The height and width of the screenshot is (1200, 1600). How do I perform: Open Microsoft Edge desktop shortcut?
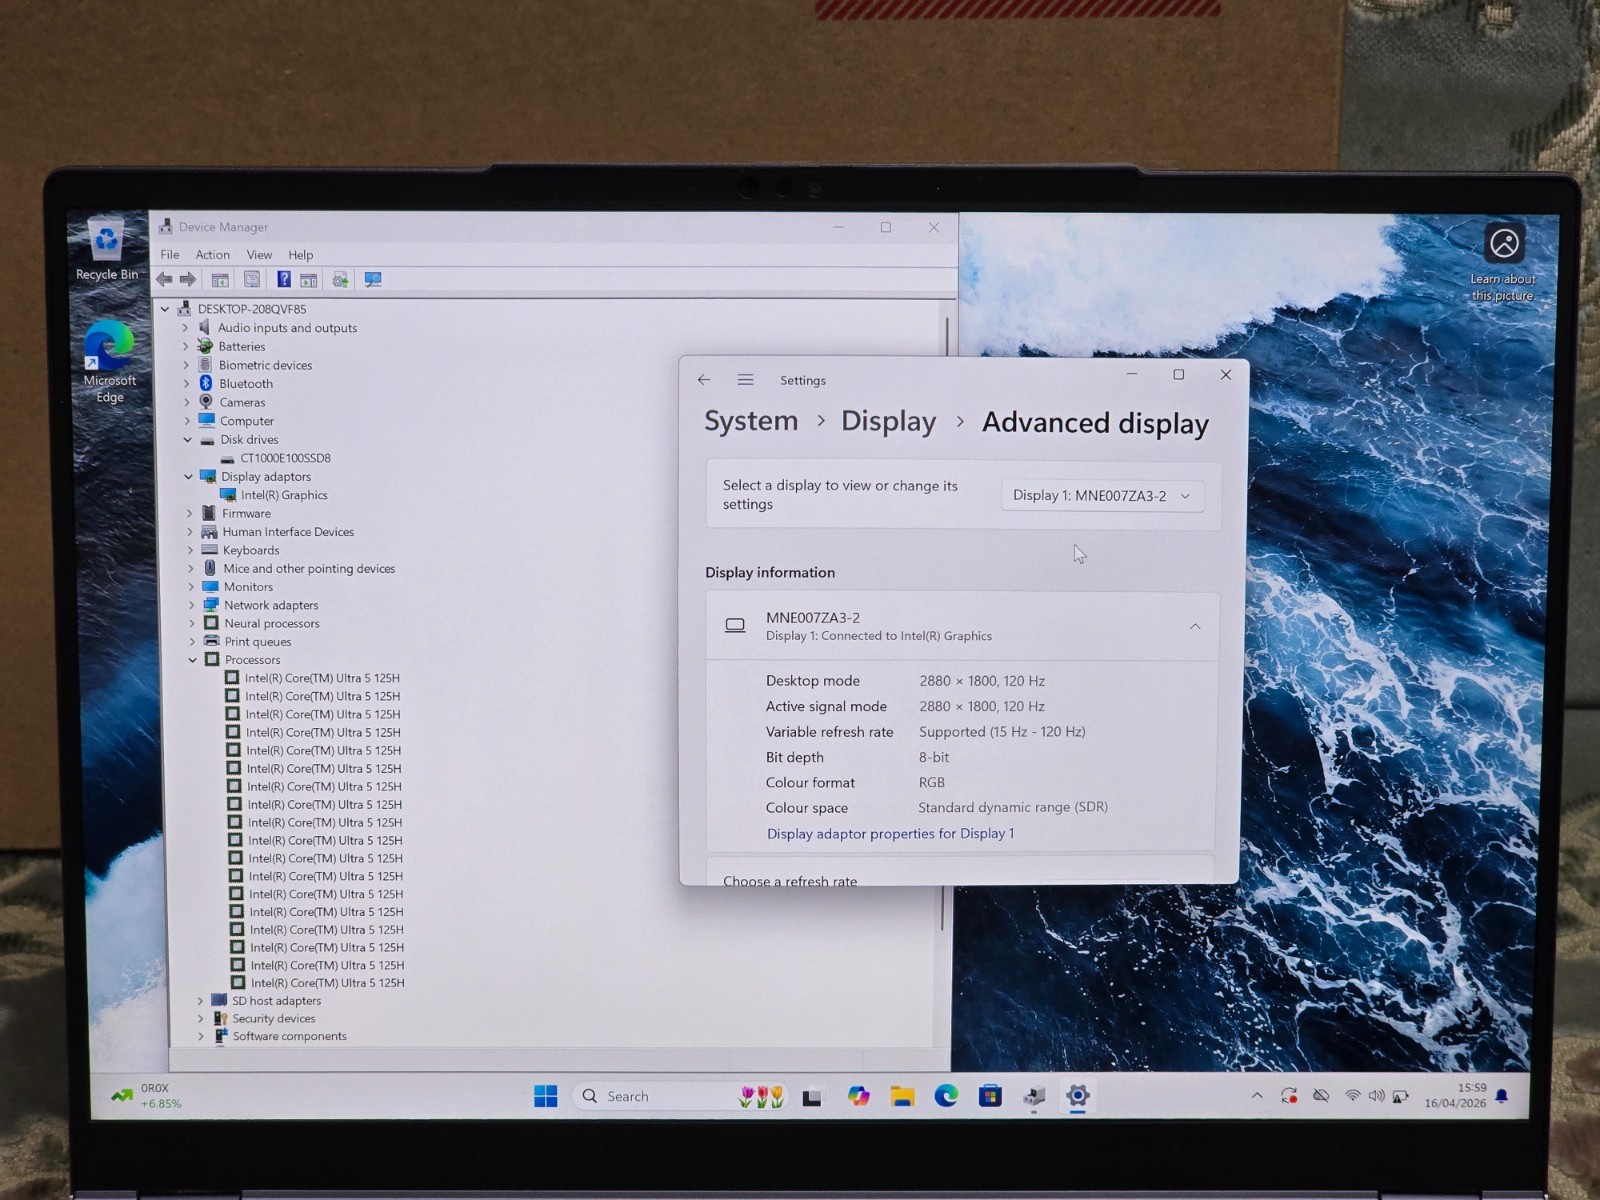point(109,362)
